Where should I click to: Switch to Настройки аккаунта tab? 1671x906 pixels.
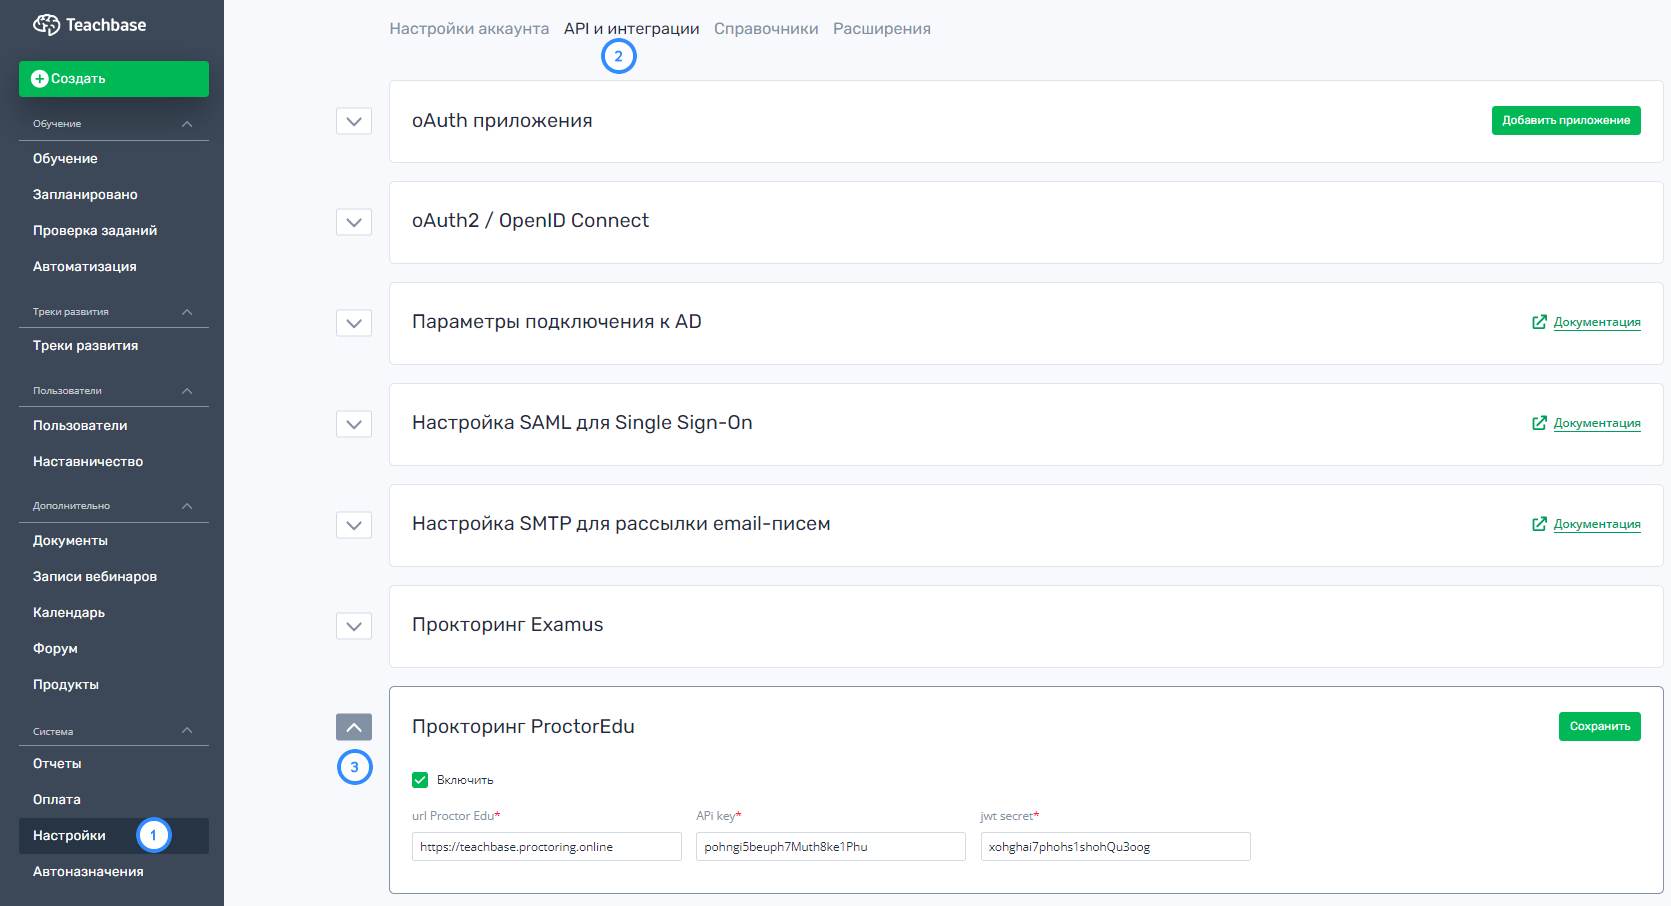[x=469, y=29]
